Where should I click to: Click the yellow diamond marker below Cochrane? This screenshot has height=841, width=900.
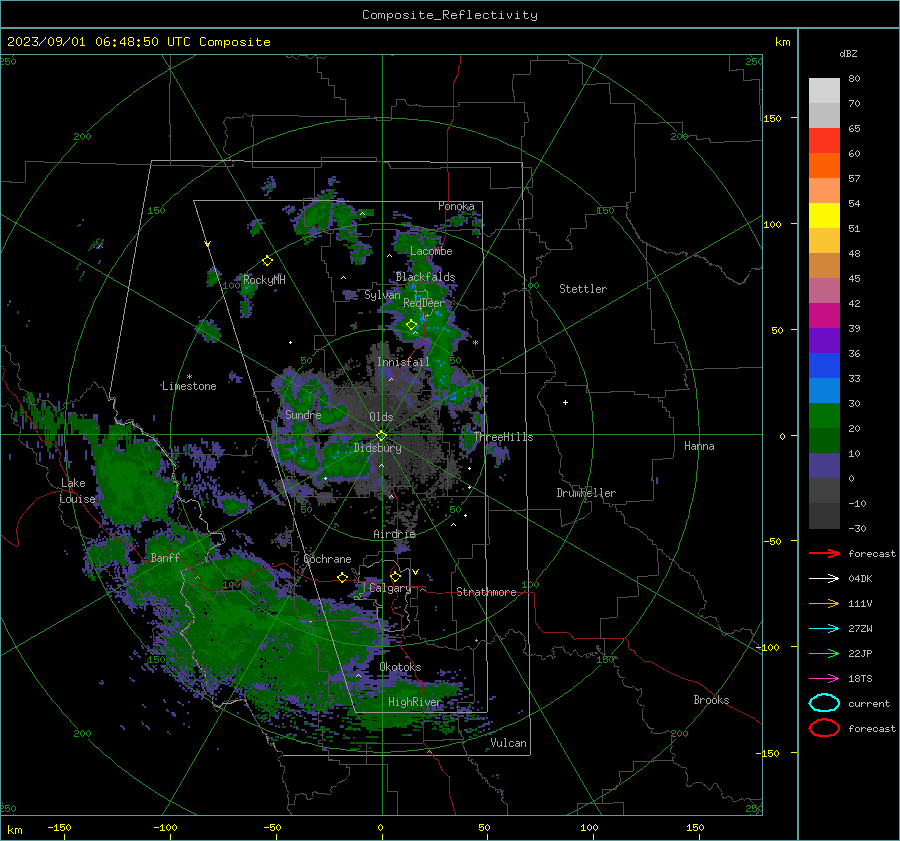342,577
